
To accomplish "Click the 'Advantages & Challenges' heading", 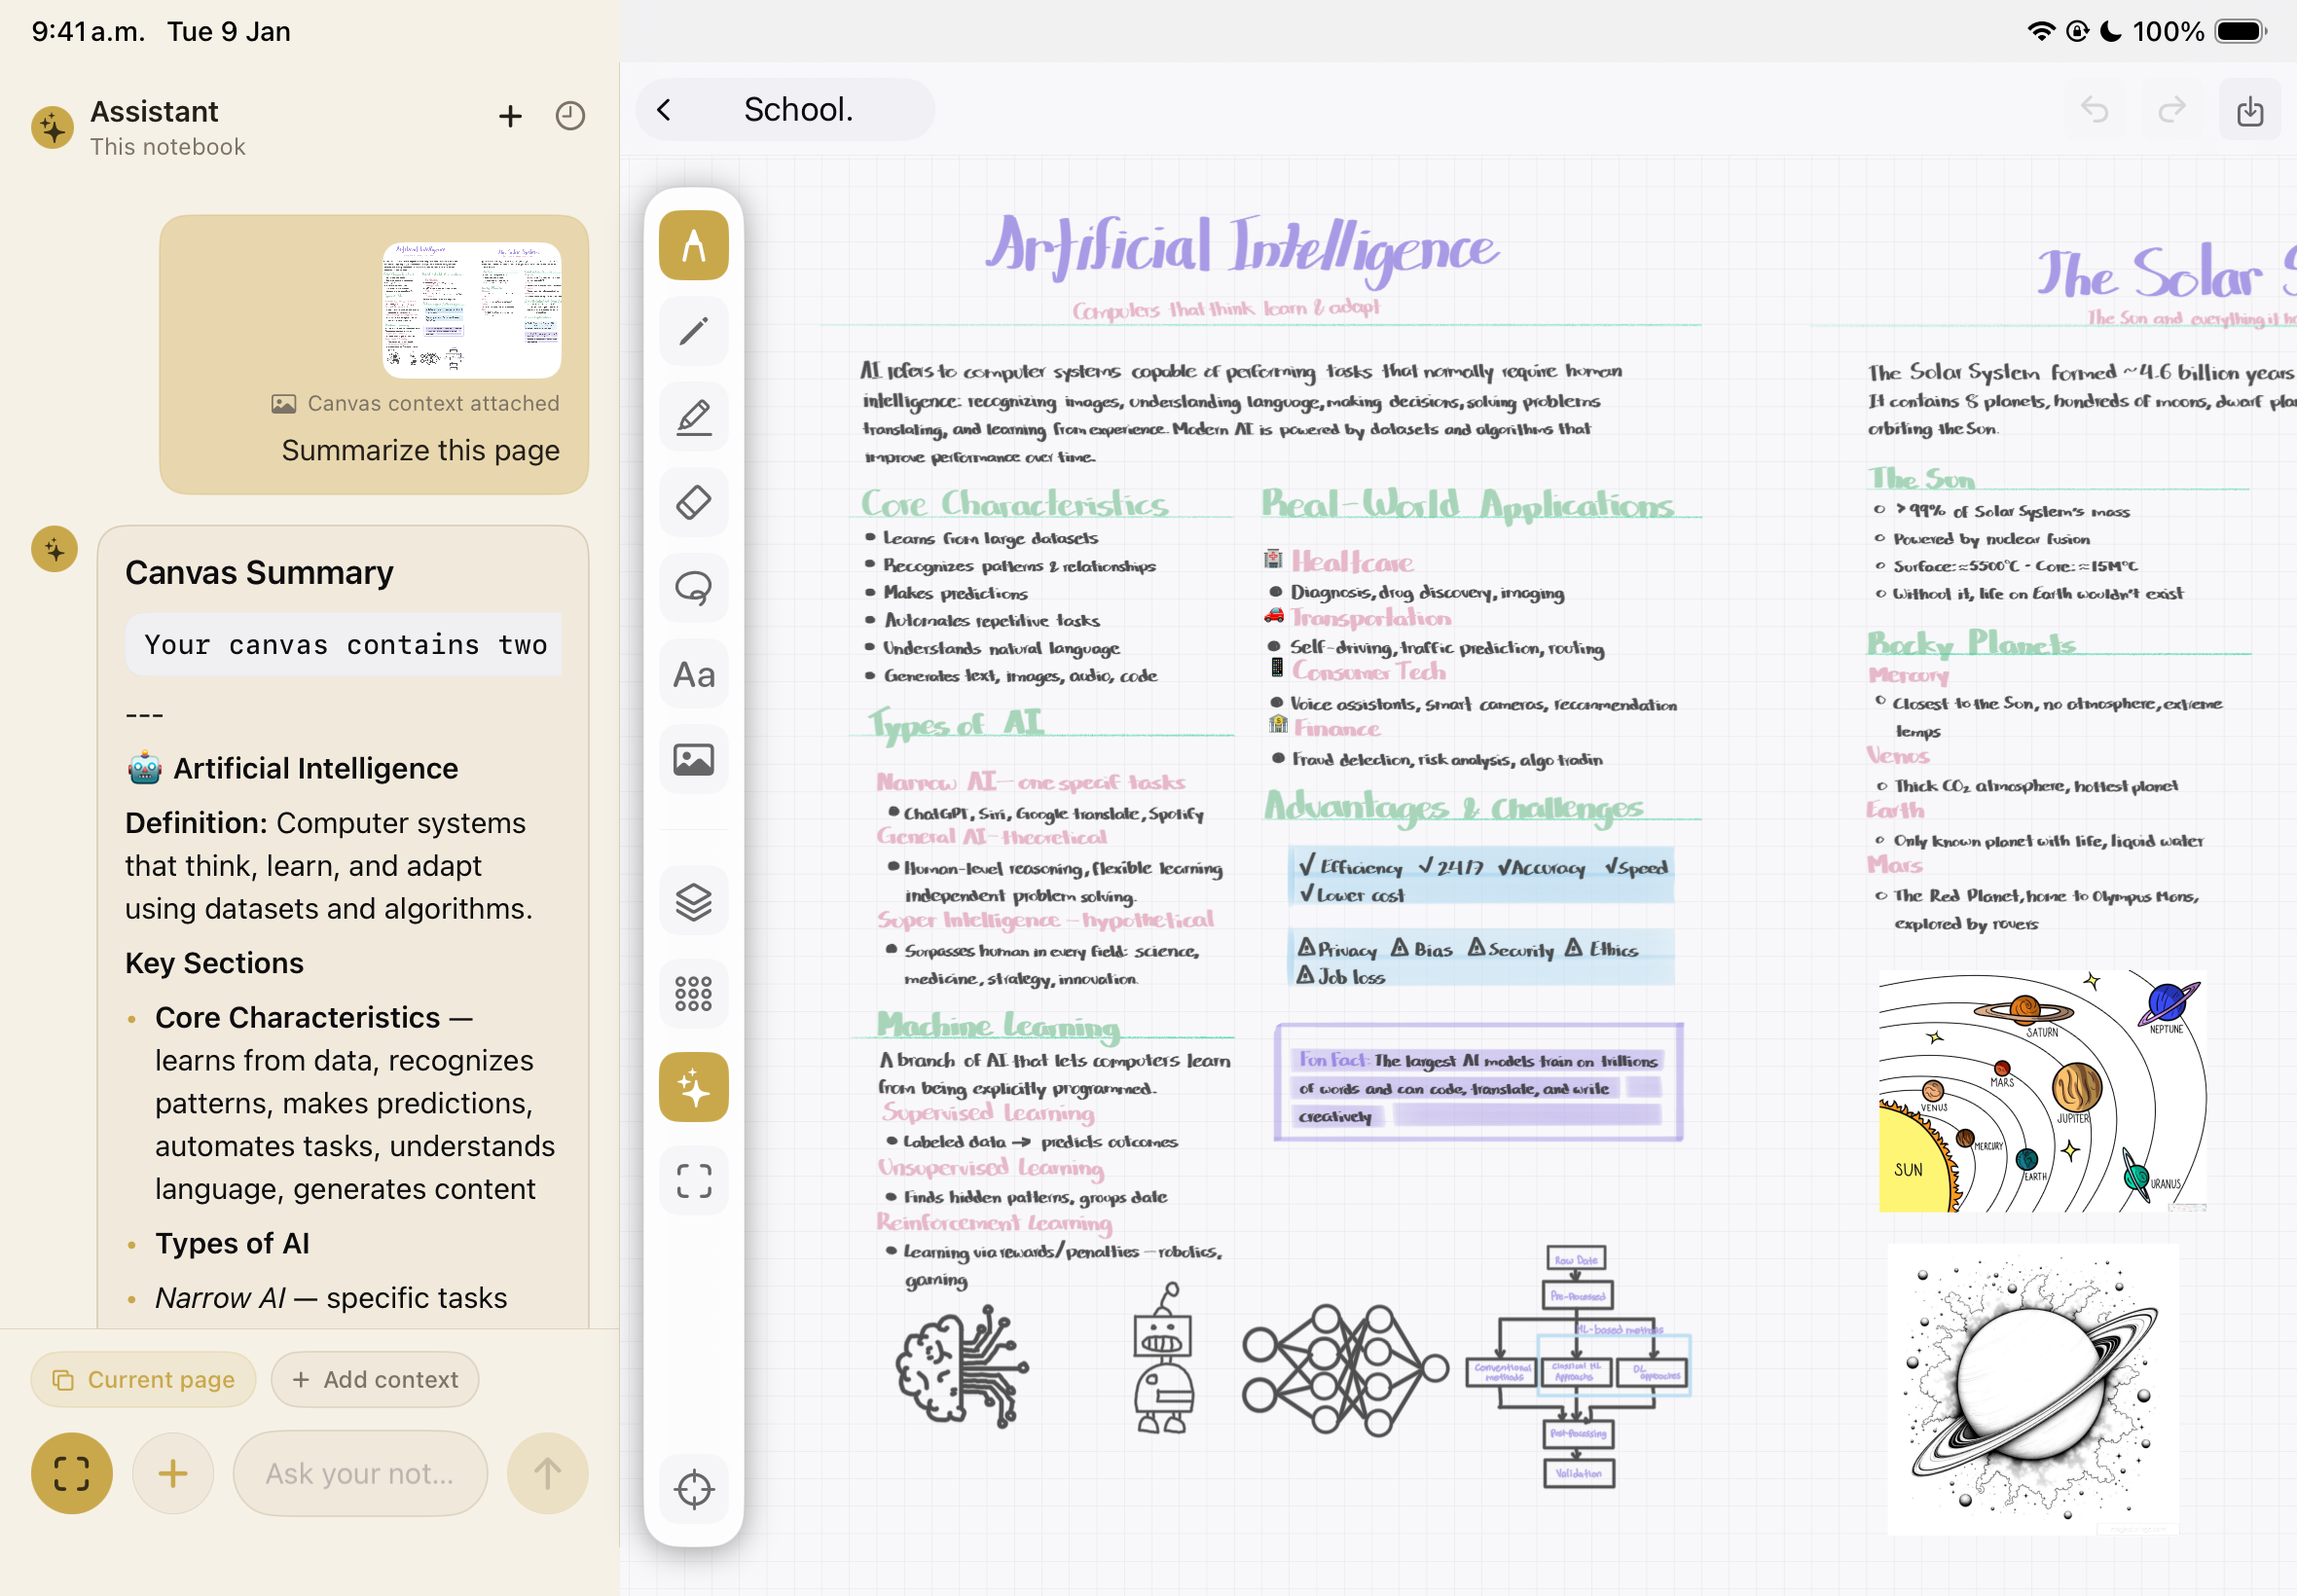I will click(1454, 808).
